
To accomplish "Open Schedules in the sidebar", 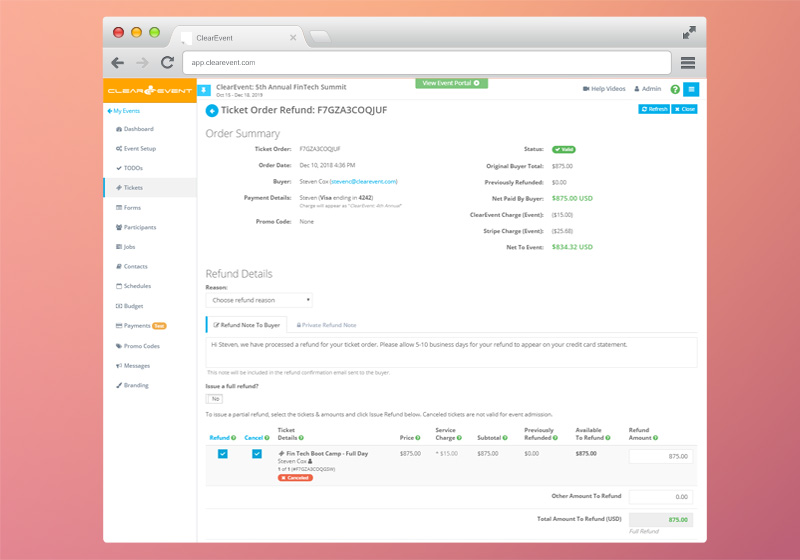I will coord(134,286).
